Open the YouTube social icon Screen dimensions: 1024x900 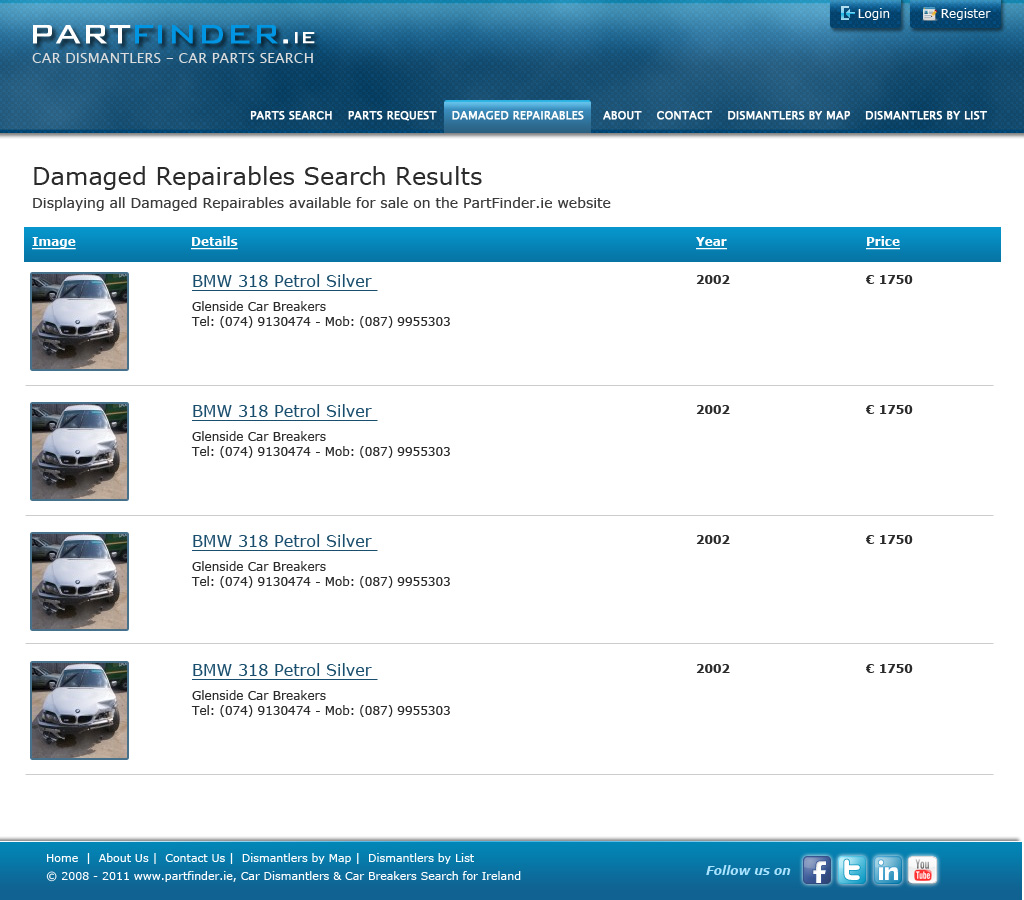(922, 870)
